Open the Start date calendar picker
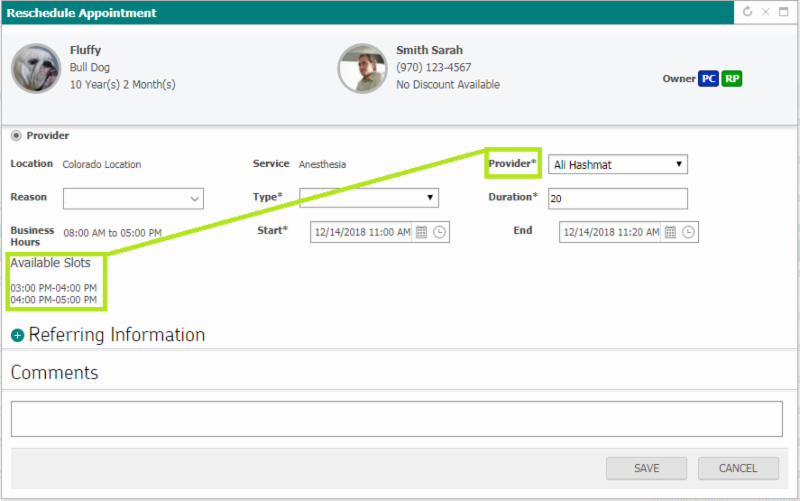800x501 pixels. (x=421, y=232)
